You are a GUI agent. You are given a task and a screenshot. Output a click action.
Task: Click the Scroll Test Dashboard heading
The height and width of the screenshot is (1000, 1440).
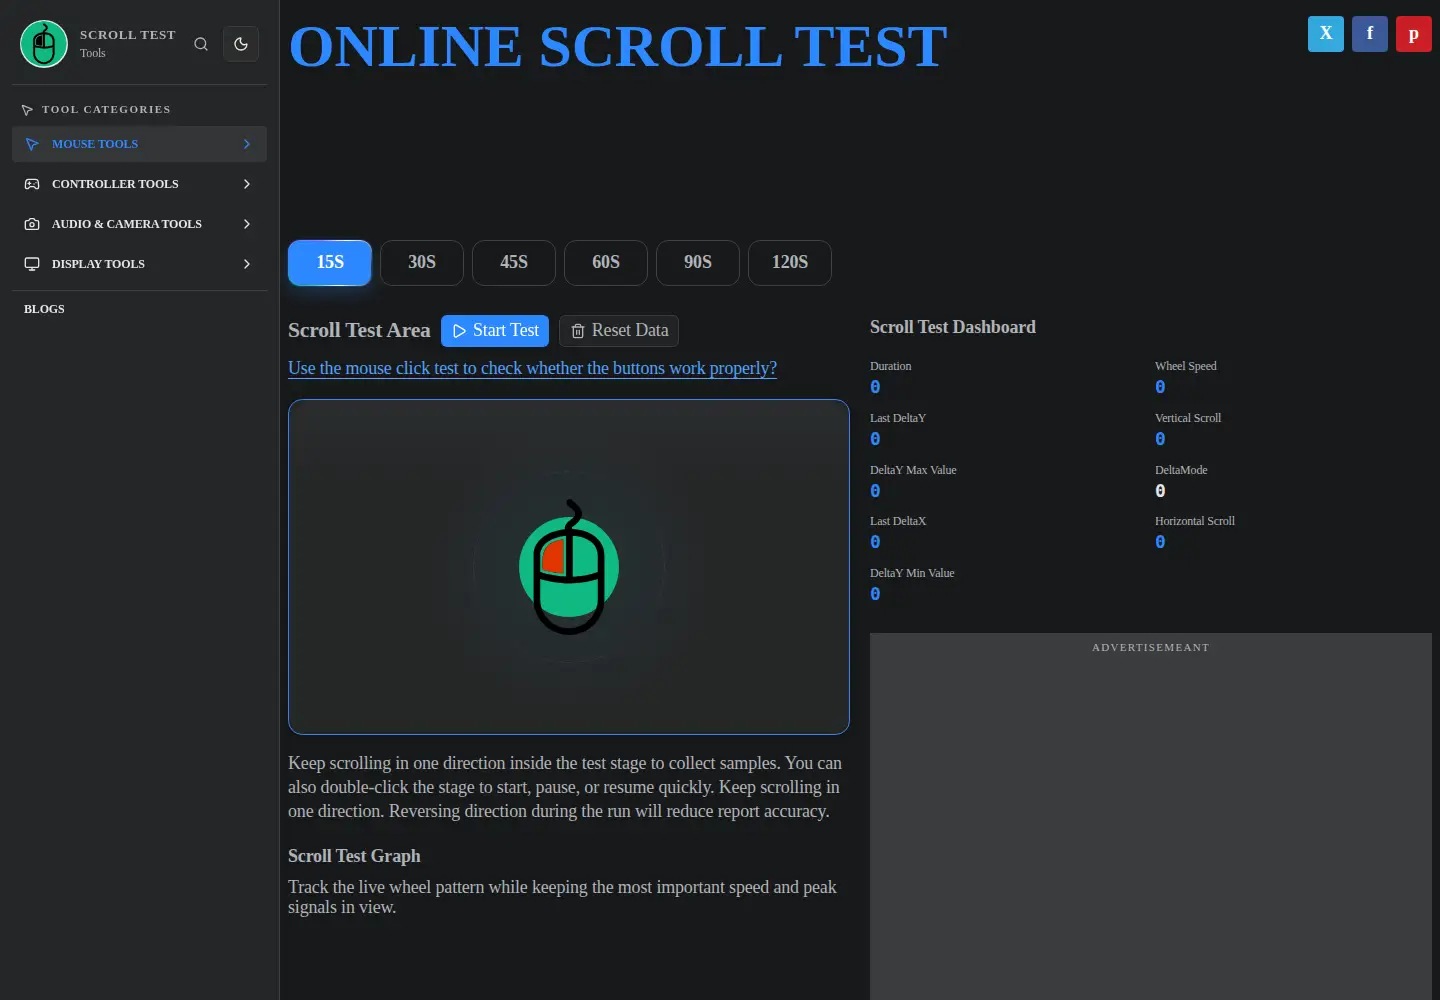click(953, 327)
